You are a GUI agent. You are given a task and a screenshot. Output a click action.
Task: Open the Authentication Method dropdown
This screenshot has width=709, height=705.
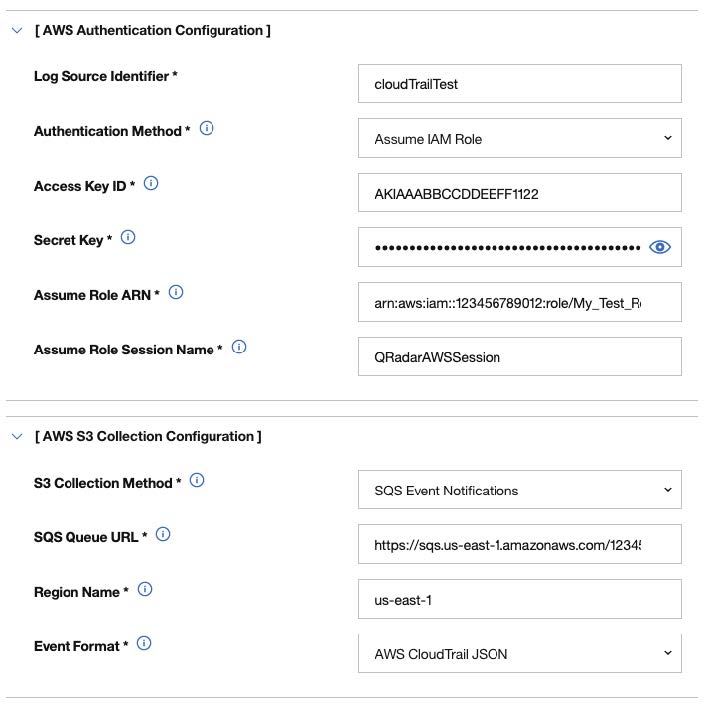pyautogui.click(x=520, y=139)
